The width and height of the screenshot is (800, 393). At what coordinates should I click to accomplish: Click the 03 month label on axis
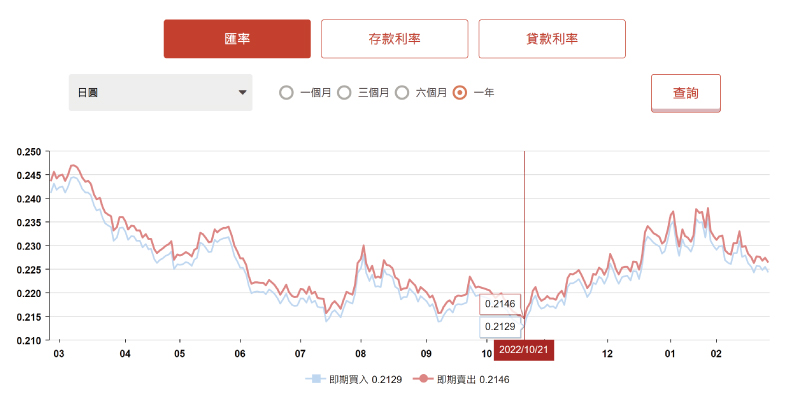[x=59, y=354]
